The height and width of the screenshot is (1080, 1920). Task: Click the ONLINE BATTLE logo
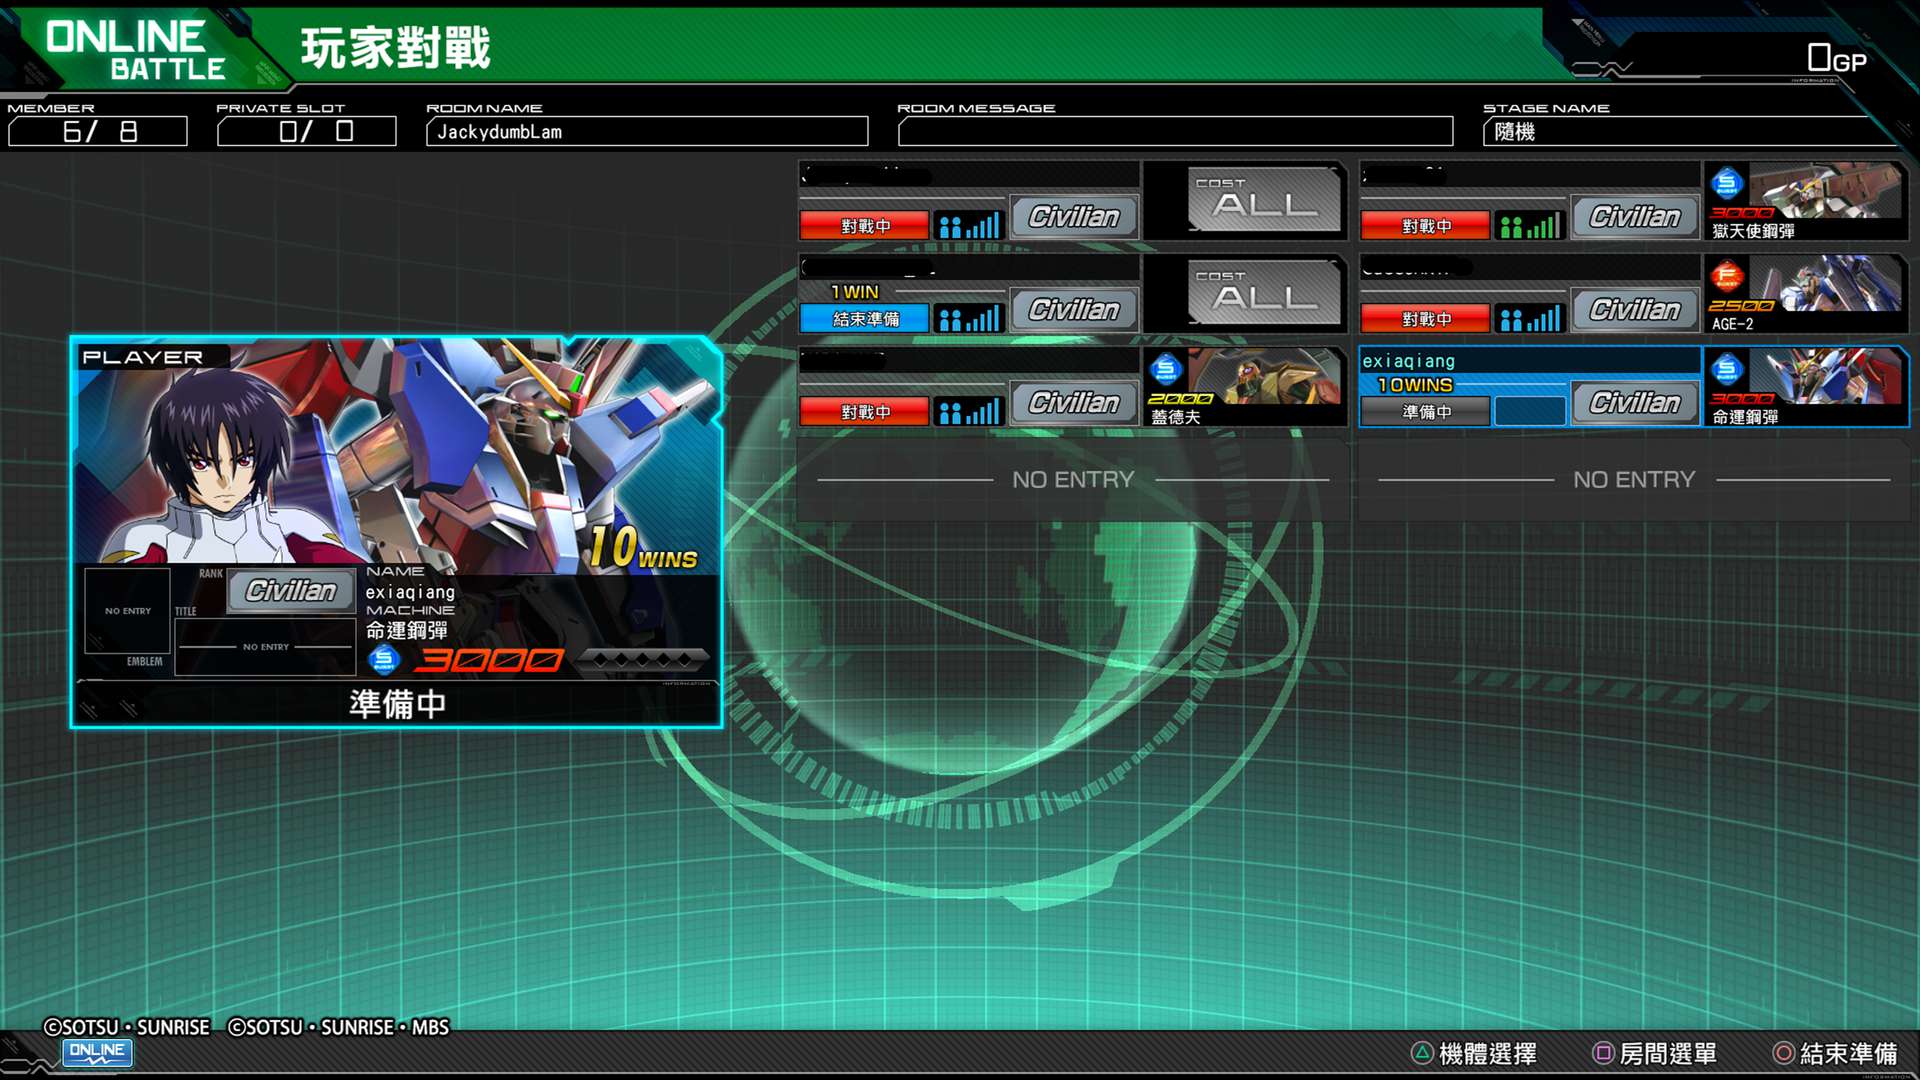(x=135, y=49)
